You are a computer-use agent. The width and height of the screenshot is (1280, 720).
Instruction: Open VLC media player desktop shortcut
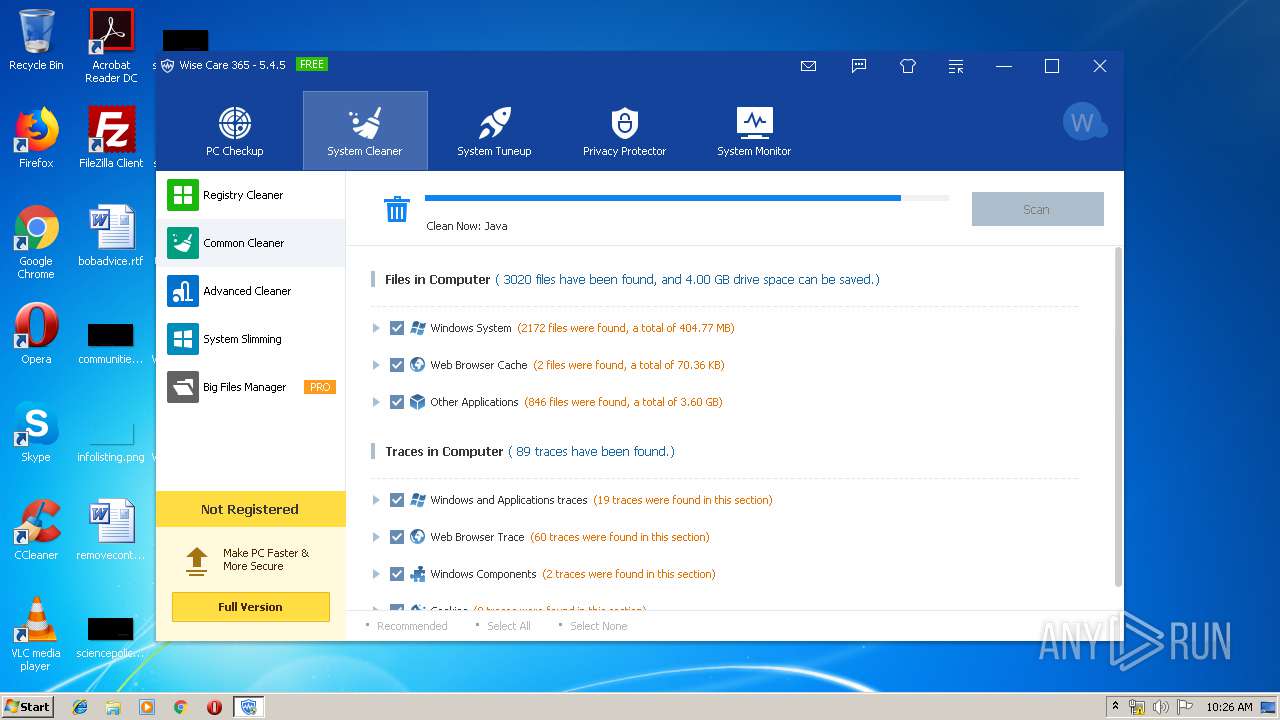click(x=36, y=634)
